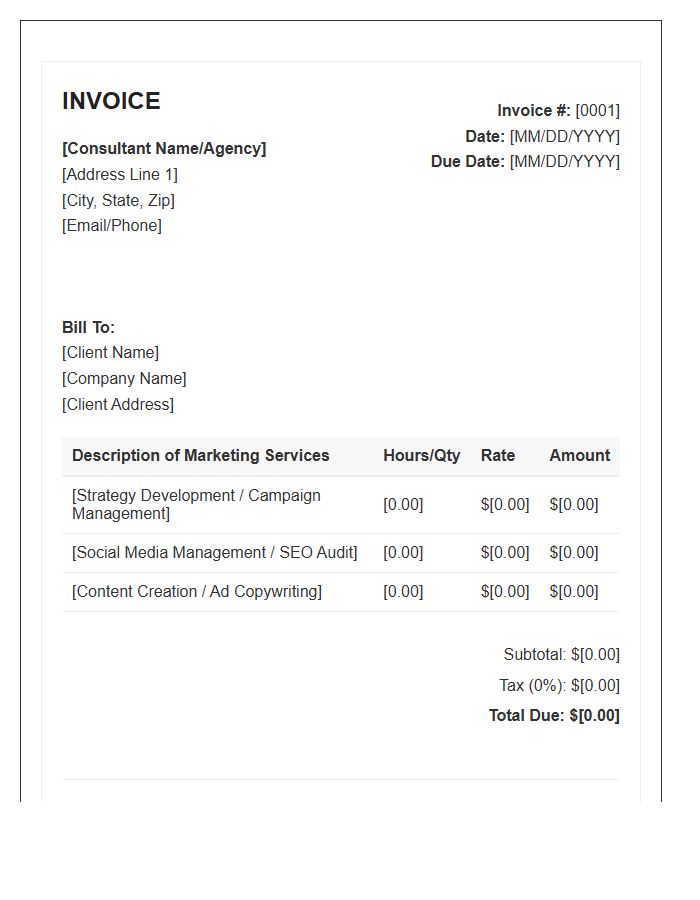Viewport: 700px width, 900px height.
Task: Click the Total Due: $[0.00] line
Action: [x=554, y=716]
